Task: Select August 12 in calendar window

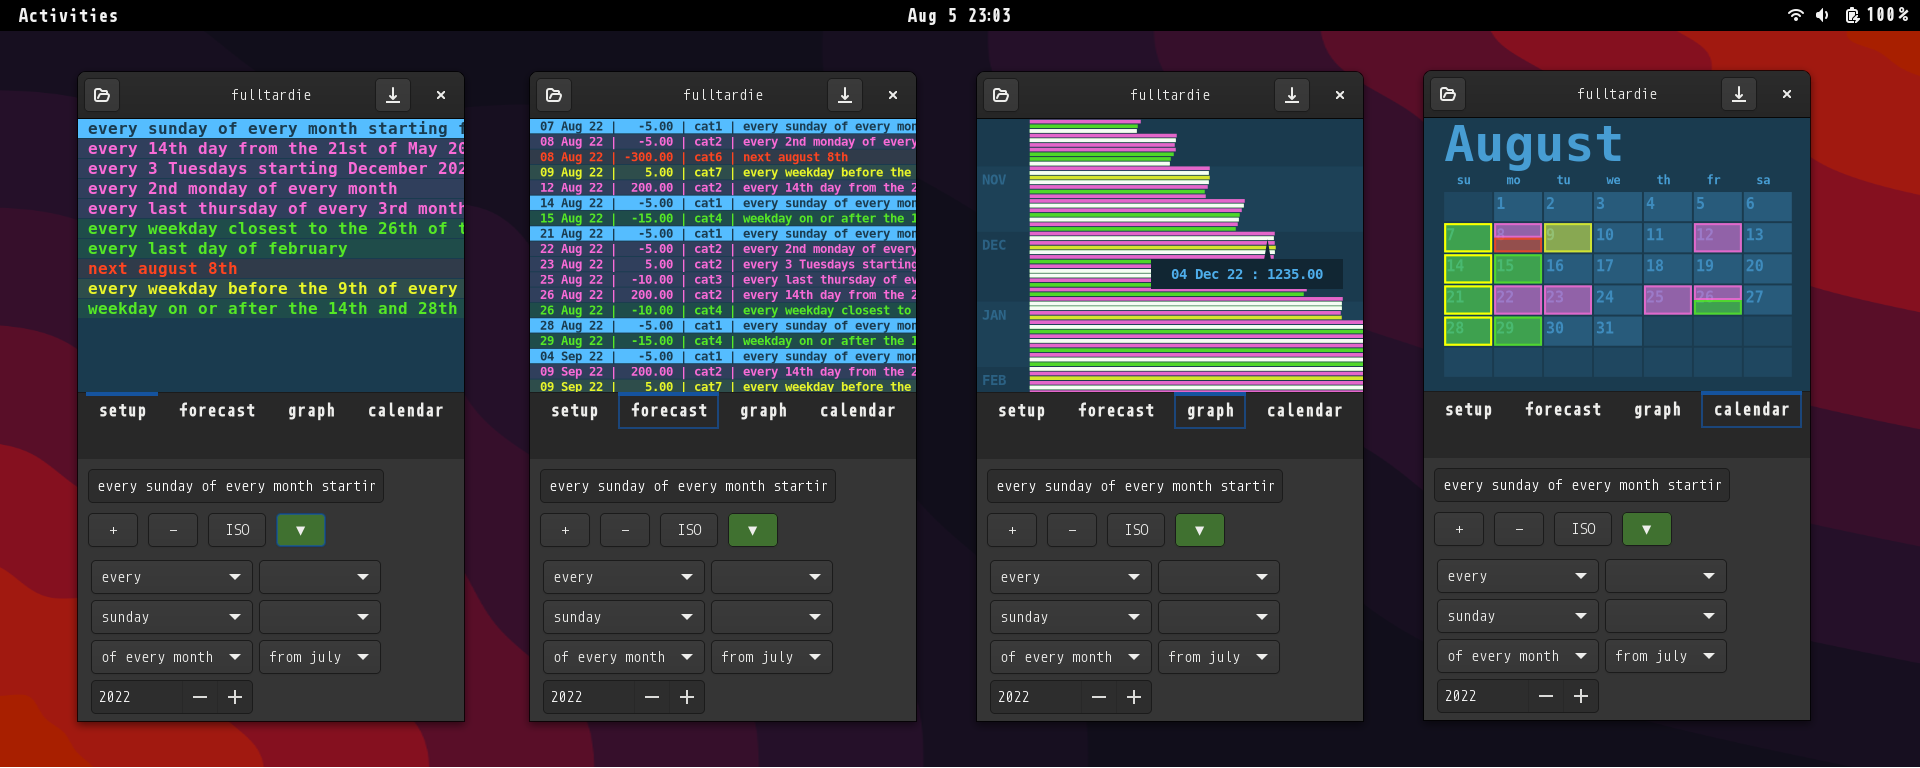Action: [1717, 237]
